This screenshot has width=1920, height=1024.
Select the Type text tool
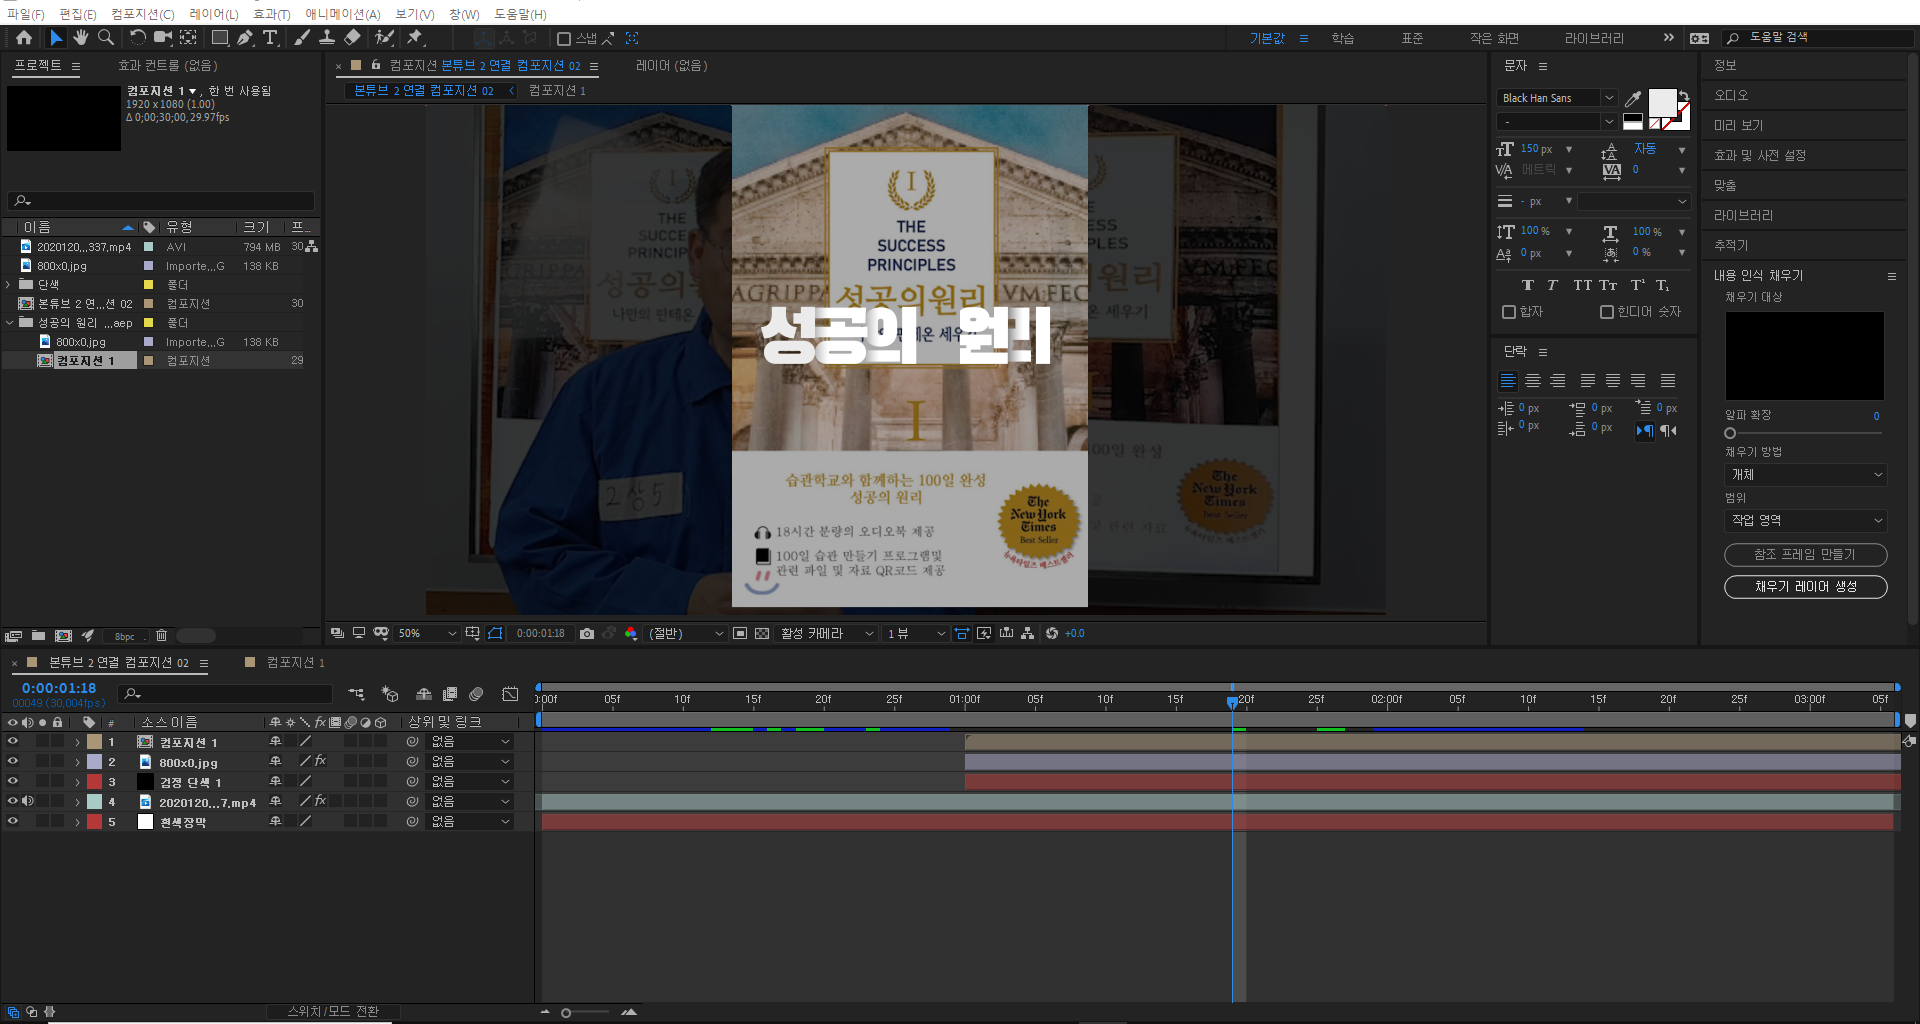pyautogui.click(x=270, y=38)
